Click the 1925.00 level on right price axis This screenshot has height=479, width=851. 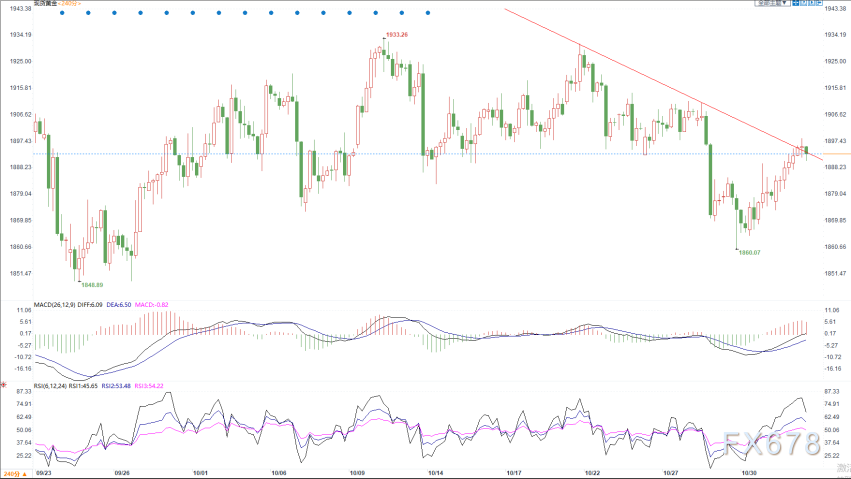point(835,61)
